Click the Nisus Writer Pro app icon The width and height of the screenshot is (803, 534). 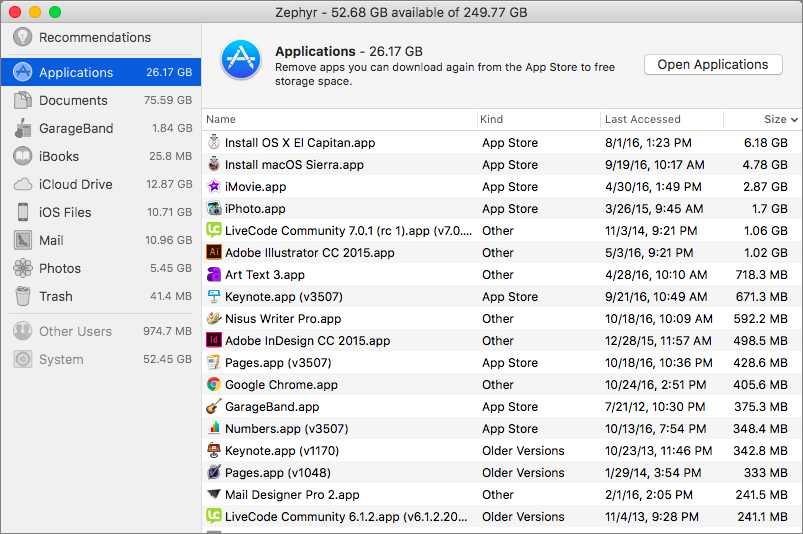pos(214,319)
